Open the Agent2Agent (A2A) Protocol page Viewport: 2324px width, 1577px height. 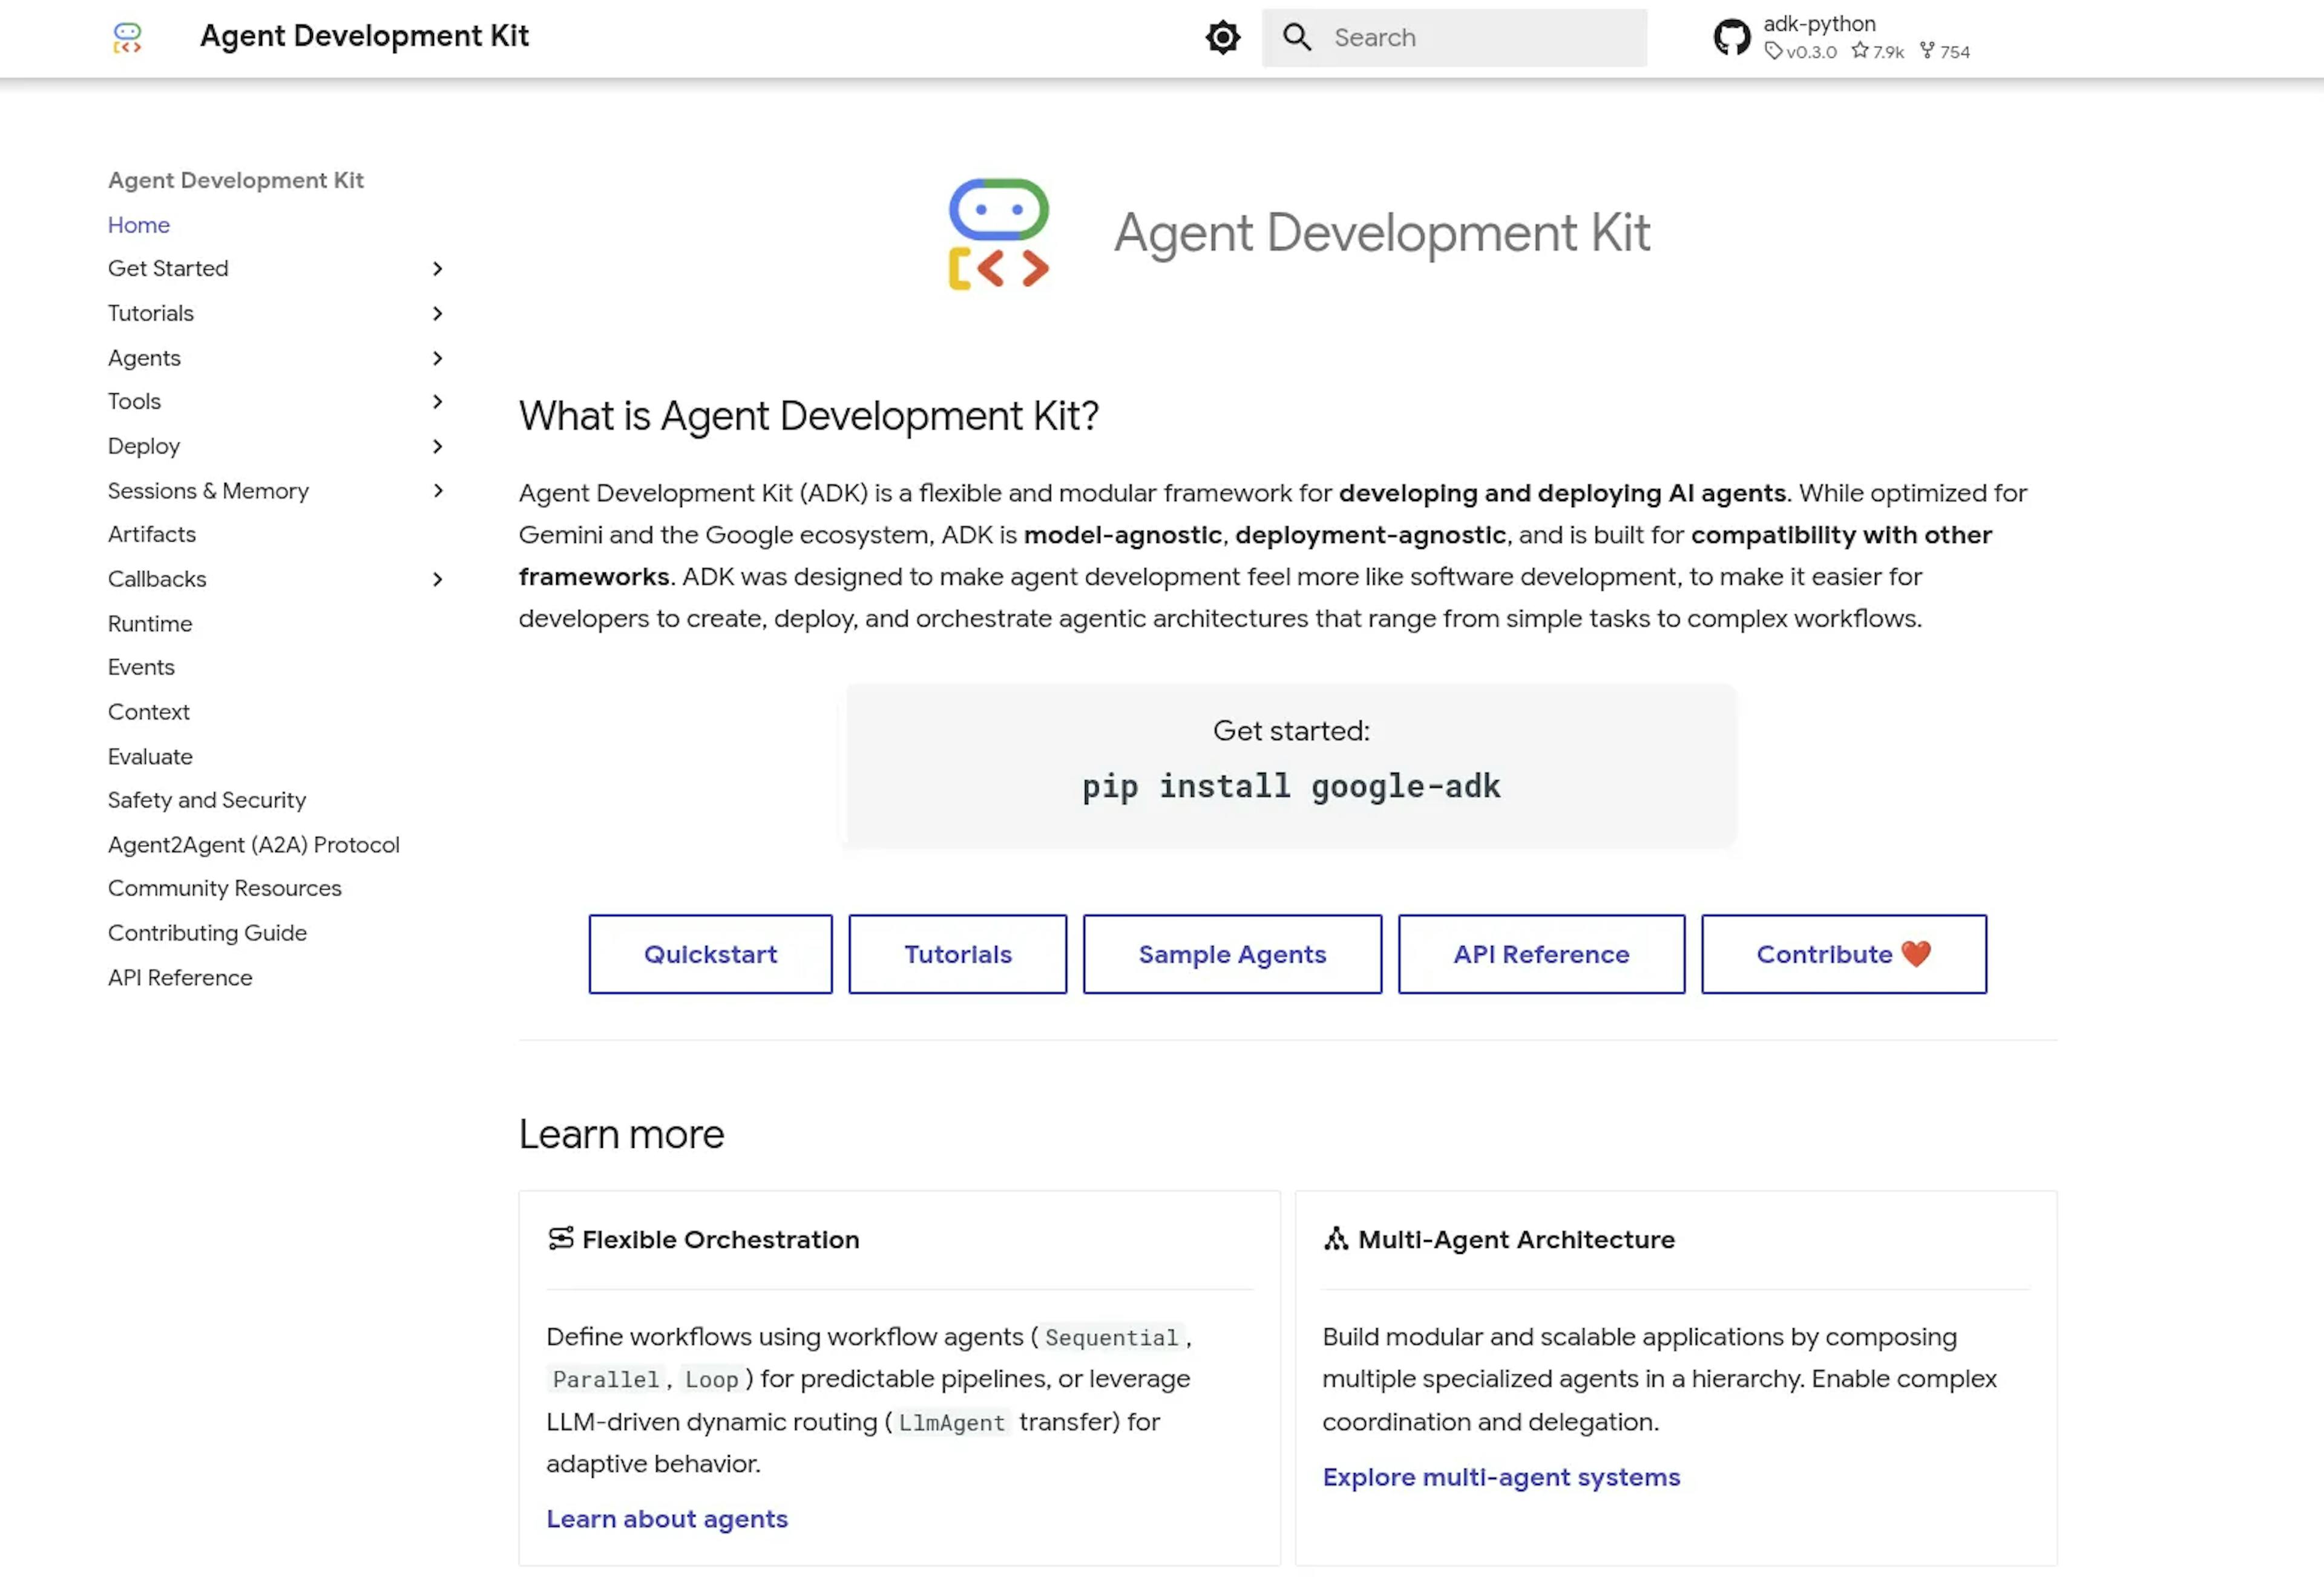(254, 844)
